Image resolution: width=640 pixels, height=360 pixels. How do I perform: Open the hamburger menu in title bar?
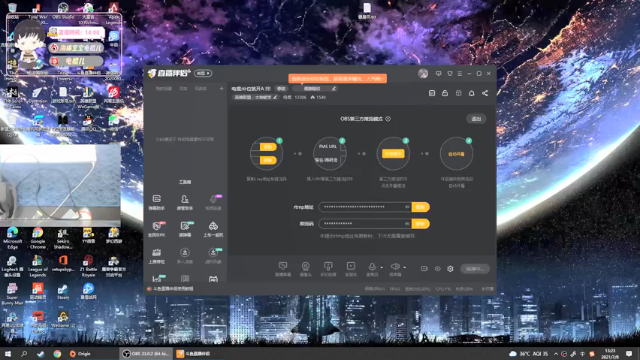point(460,73)
